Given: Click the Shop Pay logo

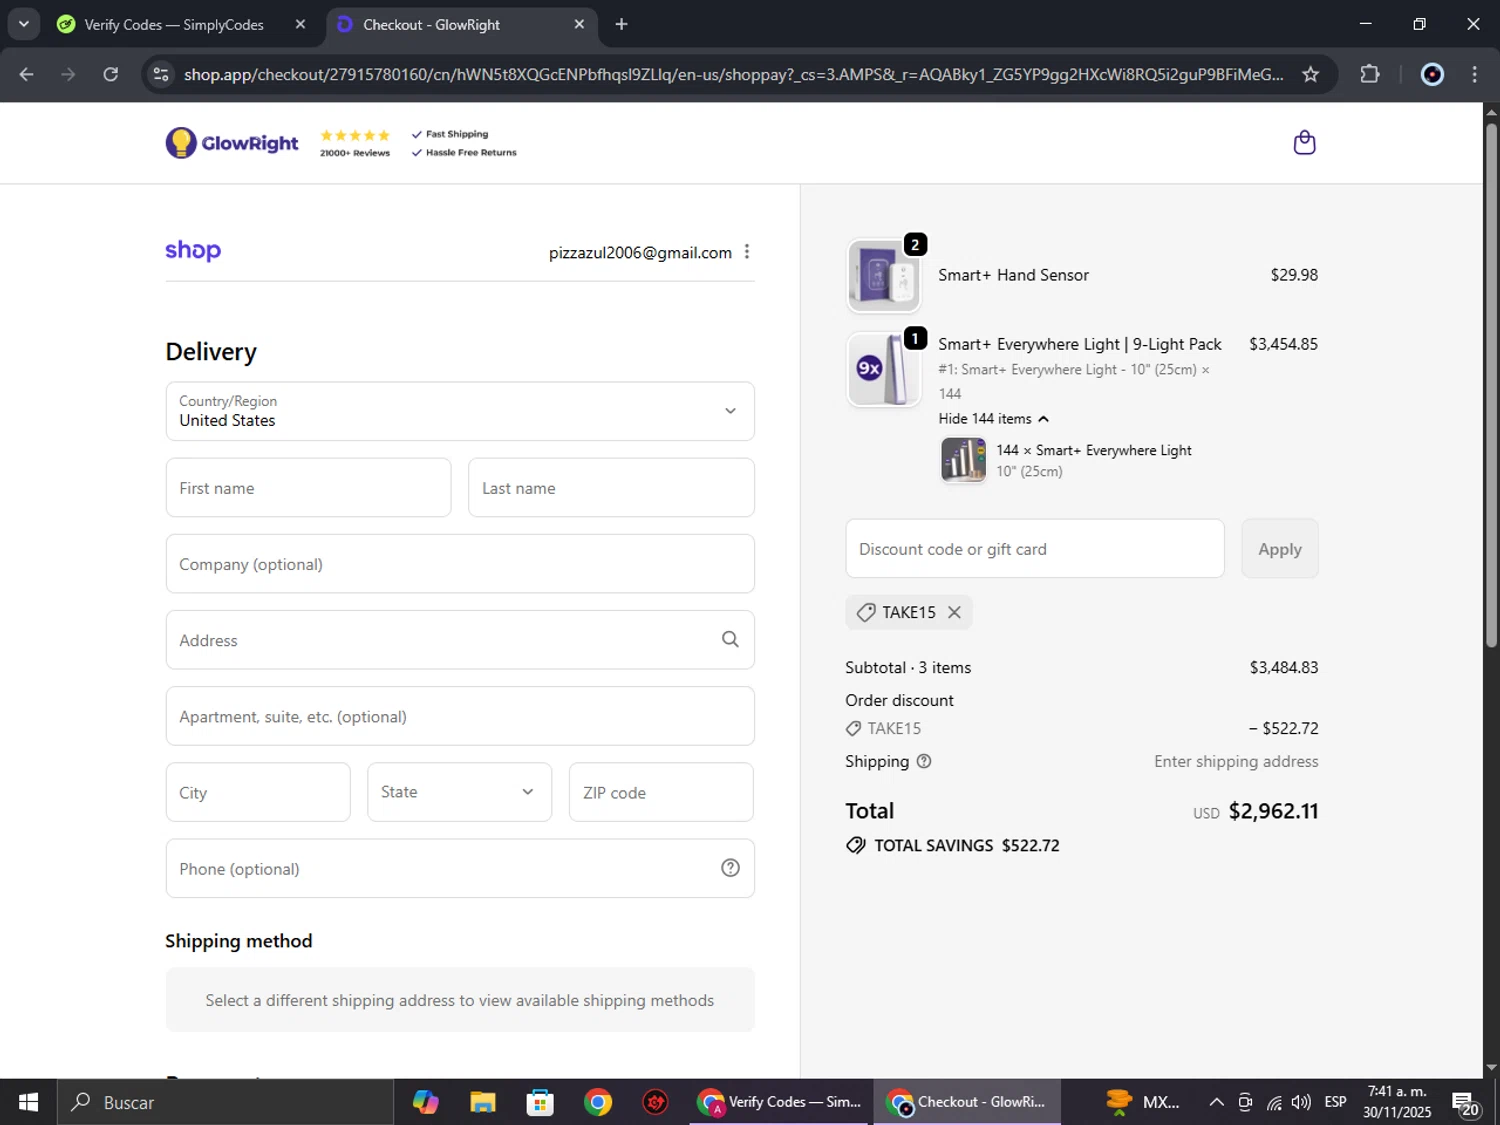Looking at the screenshot, I should (x=193, y=250).
